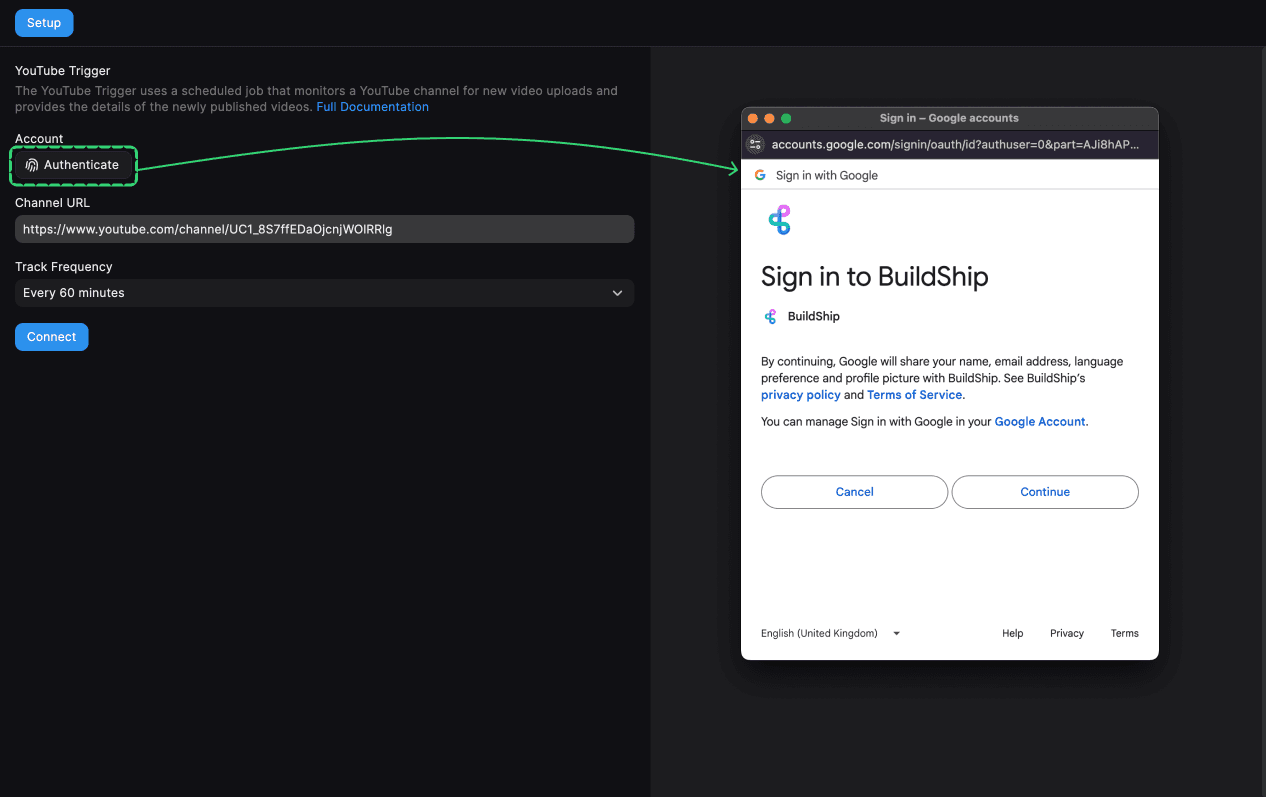Click the Track Frequency chevron arrow
Screen dimensions: 1266x797
coord(617,293)
